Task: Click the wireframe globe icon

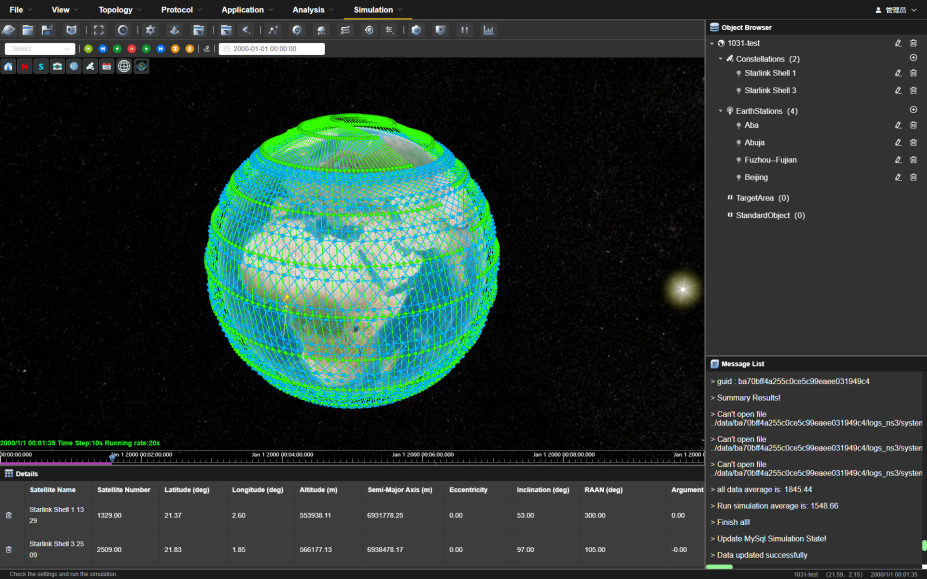Action: (124, 66)
